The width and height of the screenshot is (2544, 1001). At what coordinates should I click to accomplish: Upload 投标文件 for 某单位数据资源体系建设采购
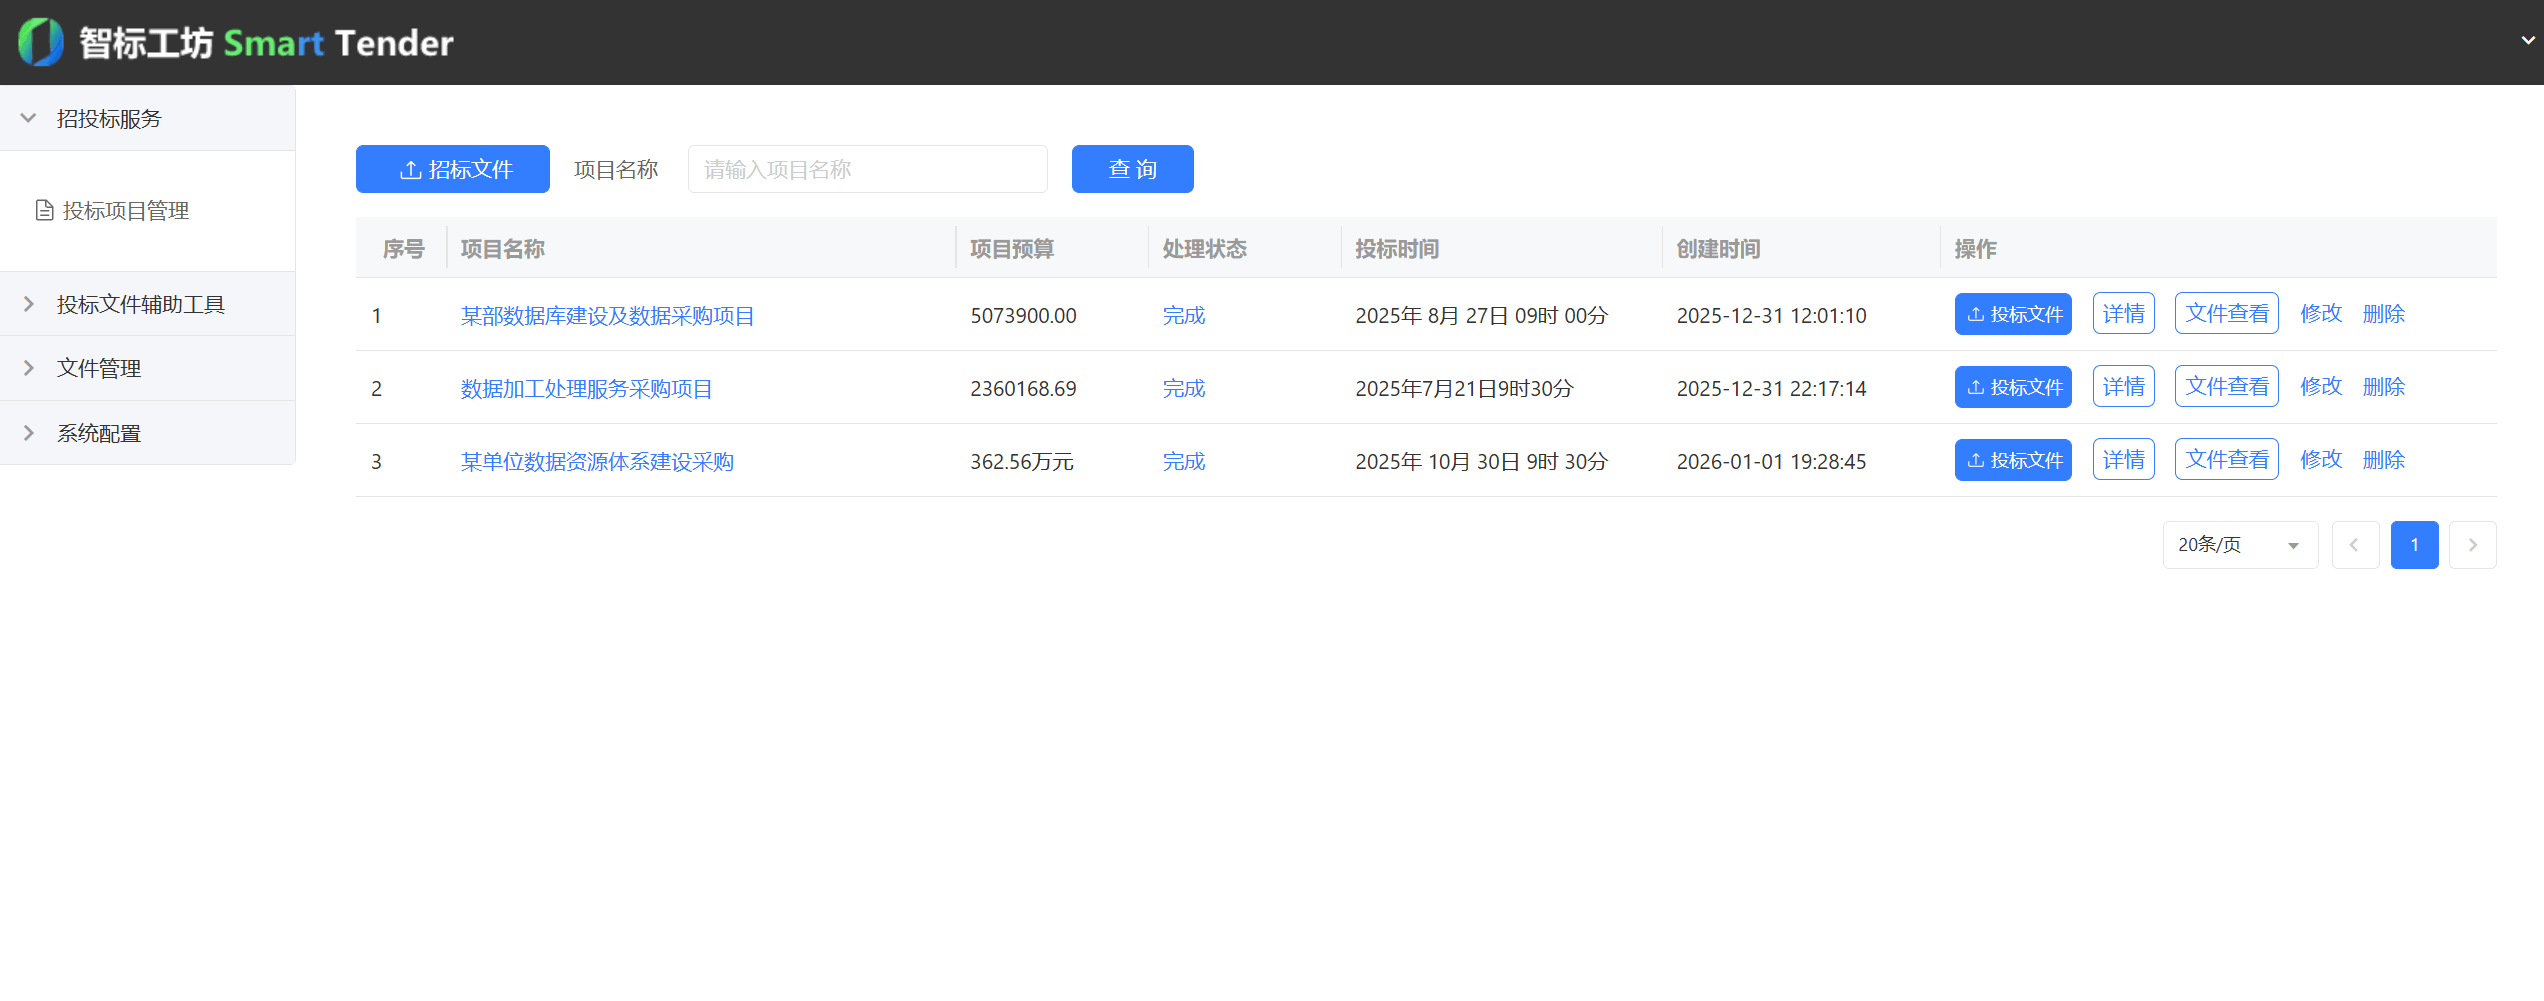(2013, 460)
